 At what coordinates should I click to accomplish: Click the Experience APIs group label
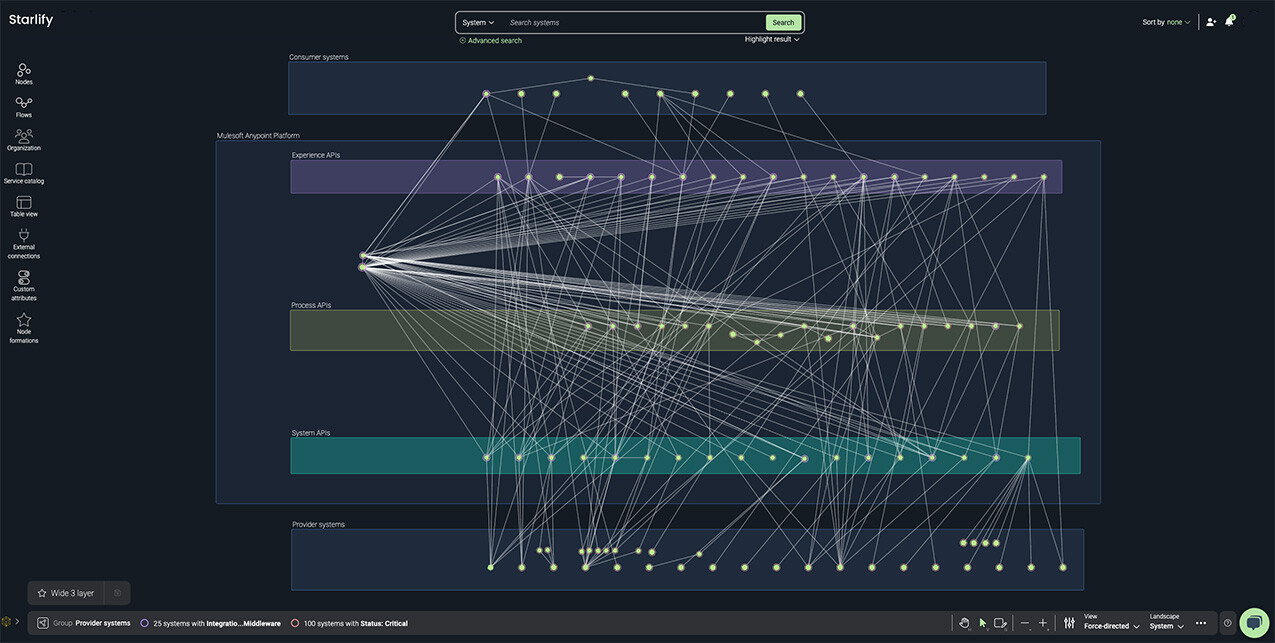pos(316,155)
